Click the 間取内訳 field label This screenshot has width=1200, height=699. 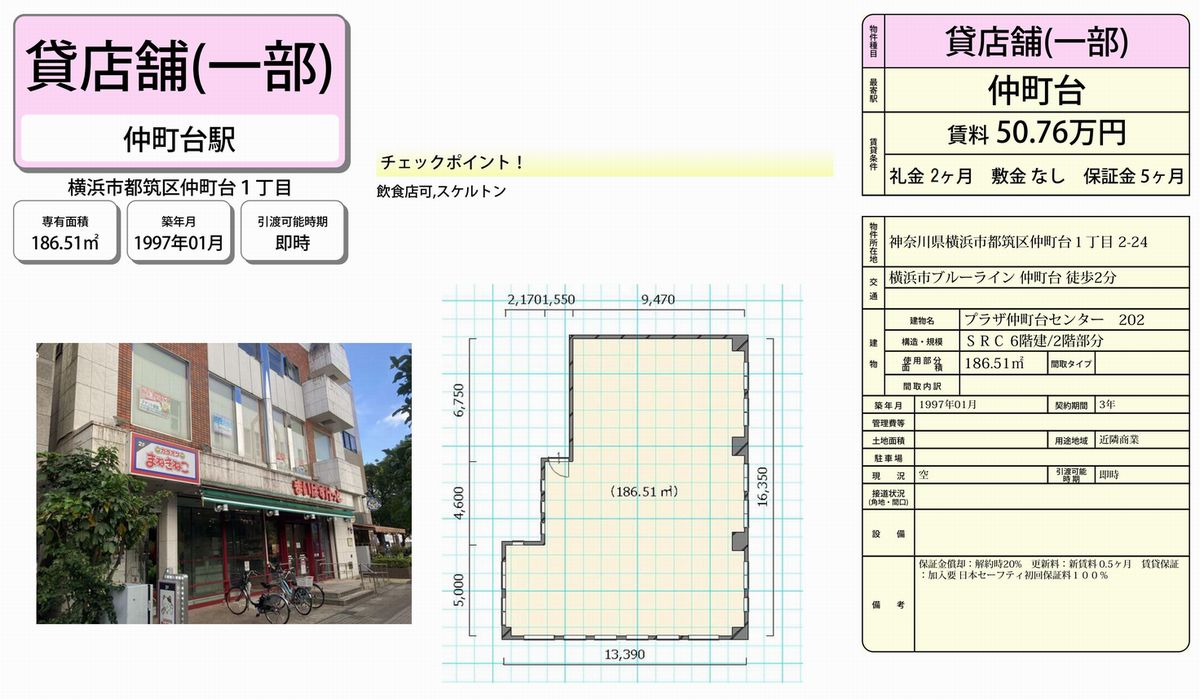tap(922, 385)
